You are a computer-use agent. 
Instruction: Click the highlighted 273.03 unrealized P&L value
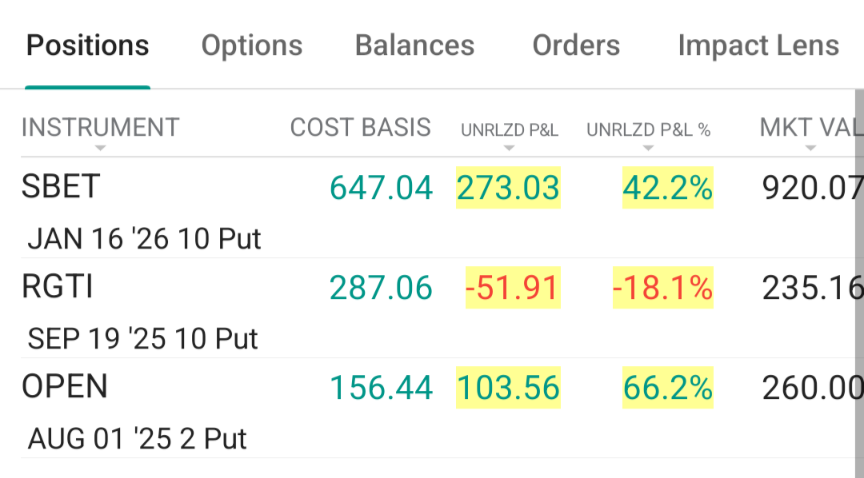508,187
